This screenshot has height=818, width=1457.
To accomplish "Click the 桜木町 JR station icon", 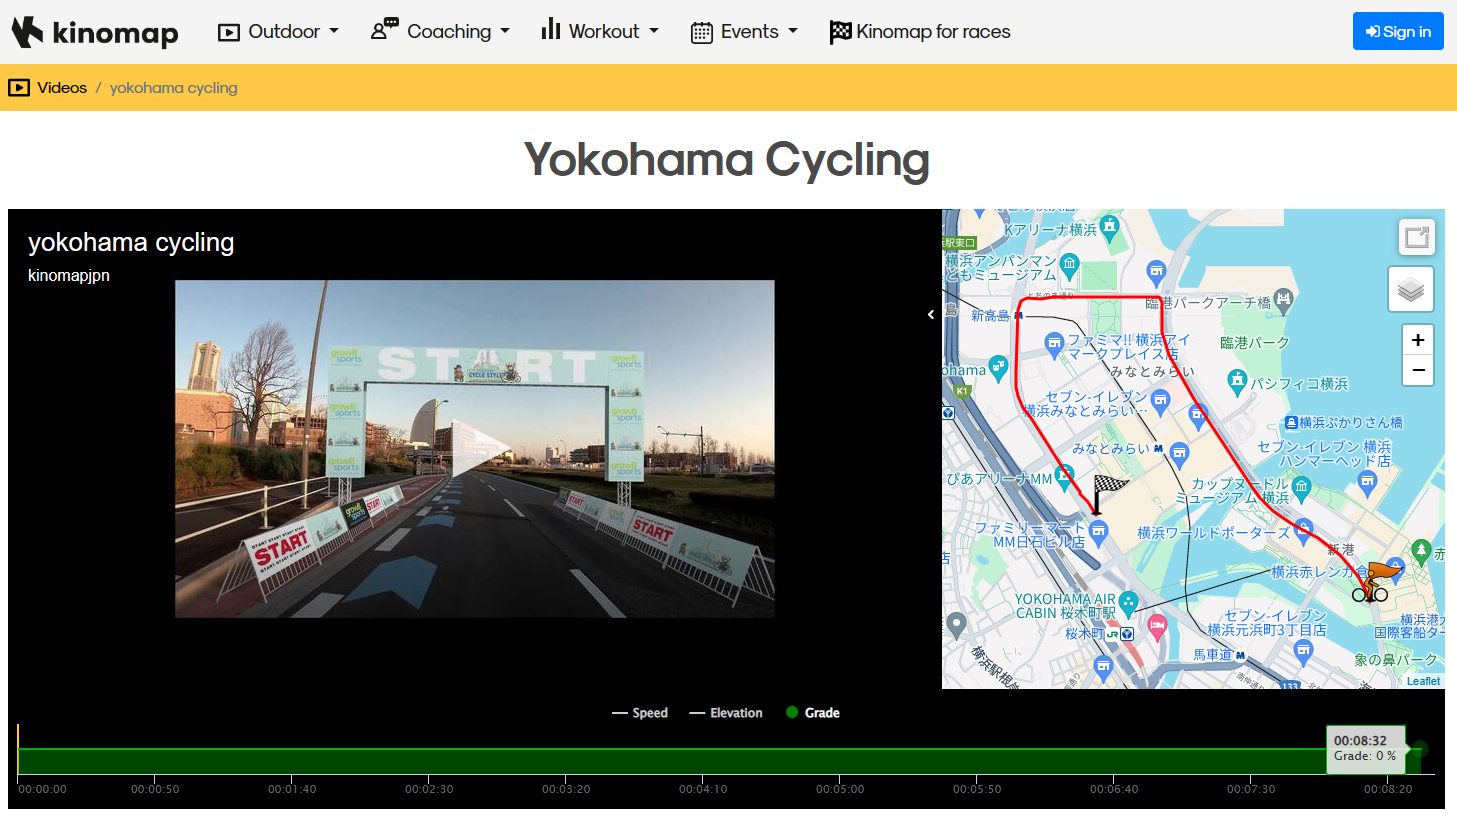I will pyautogui.click(x=1112, y=634).
